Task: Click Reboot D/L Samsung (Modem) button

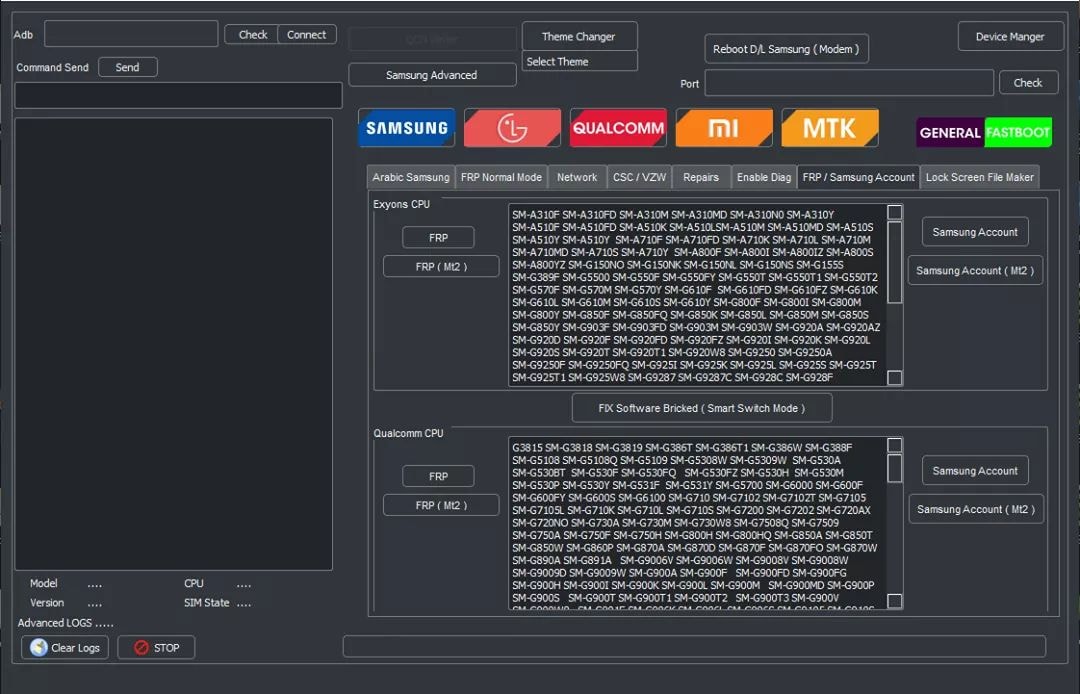Action: click(786, 49)
